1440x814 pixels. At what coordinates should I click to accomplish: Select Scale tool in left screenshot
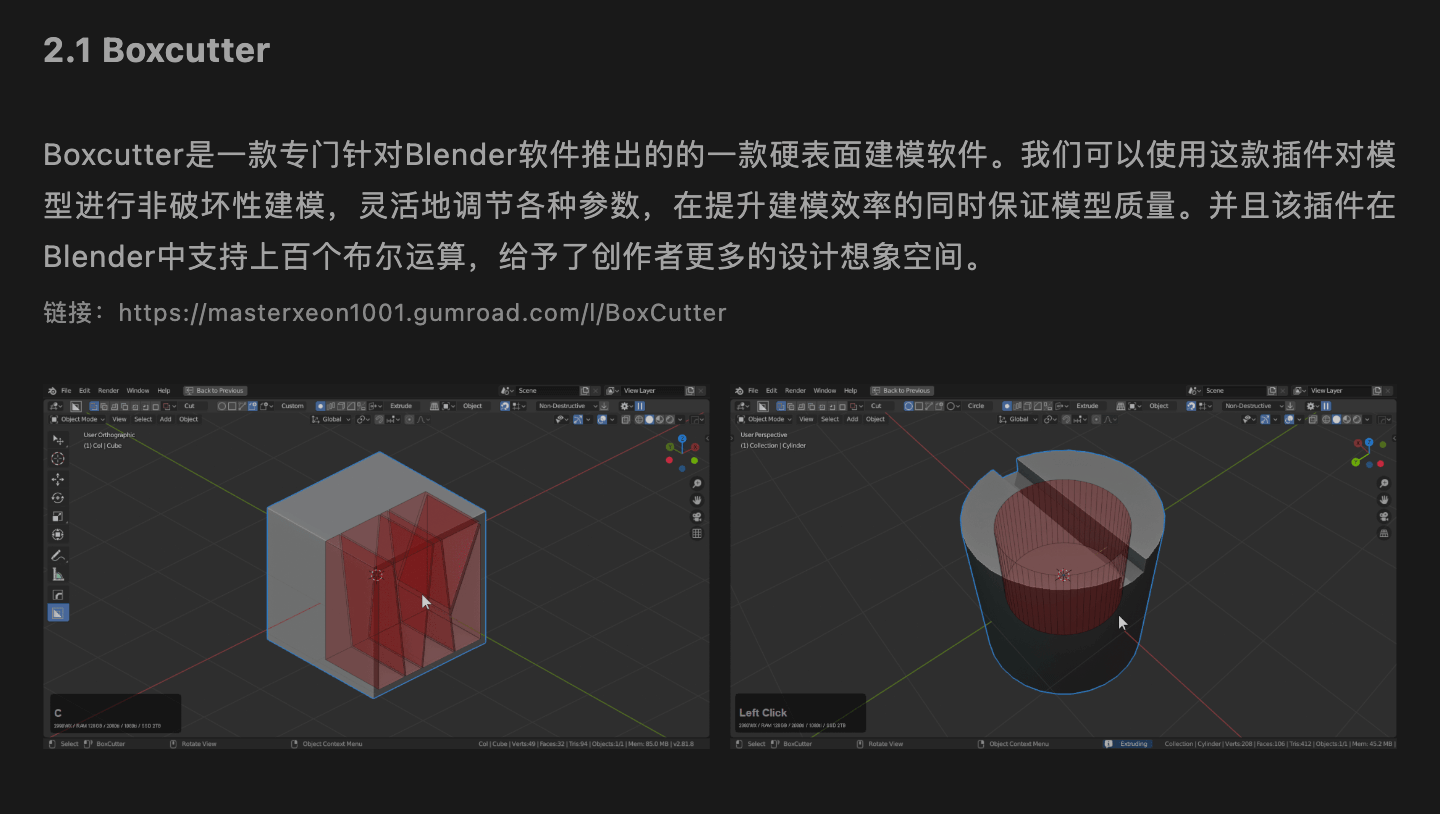(x=58, y=516)
